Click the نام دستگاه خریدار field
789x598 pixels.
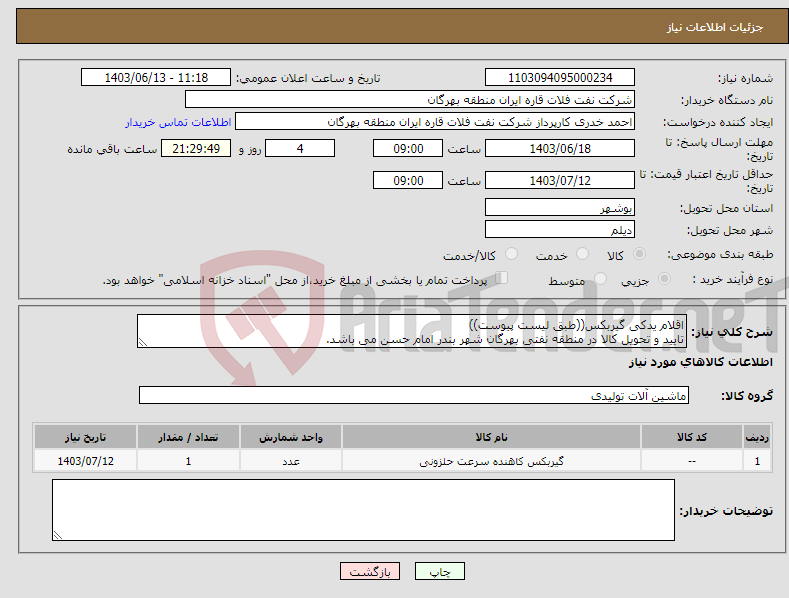point(410,100)
